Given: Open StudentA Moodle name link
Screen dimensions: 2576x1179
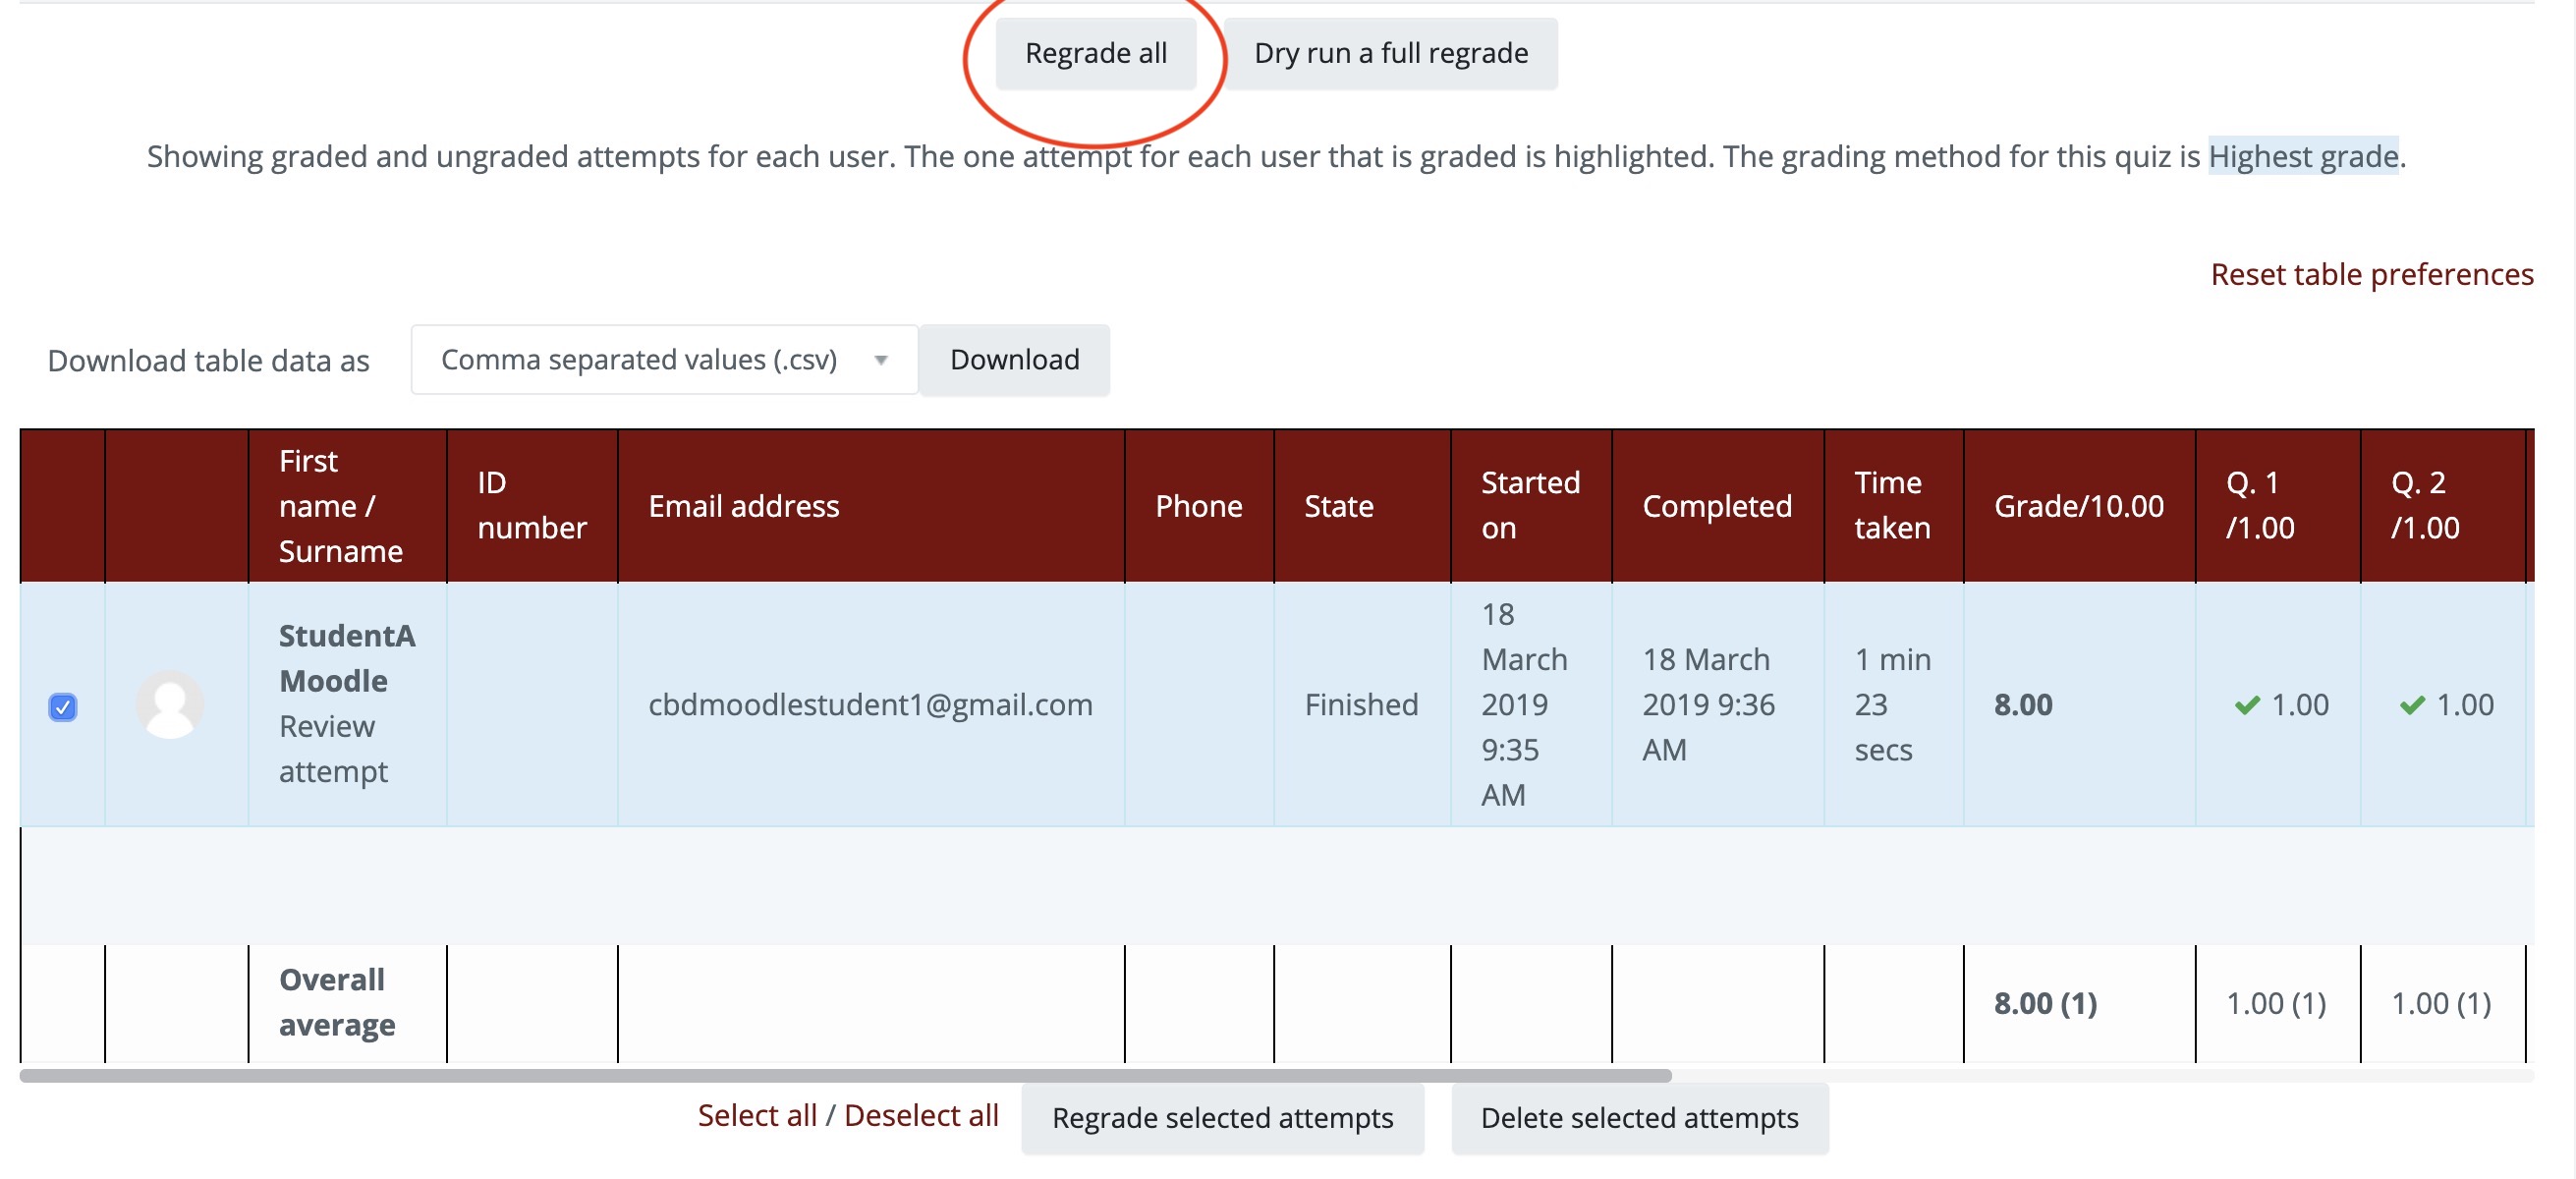Looking at the screenshot, I should 346,658.
